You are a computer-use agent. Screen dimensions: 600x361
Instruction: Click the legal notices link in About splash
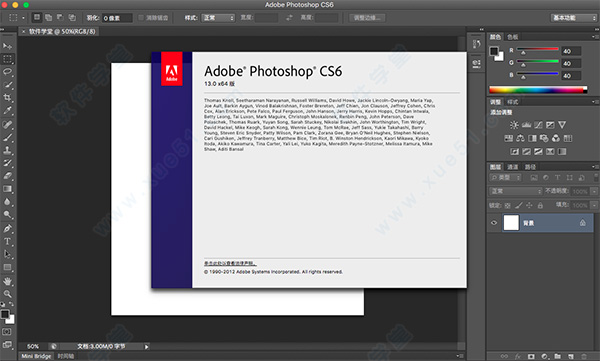(230, 263)
